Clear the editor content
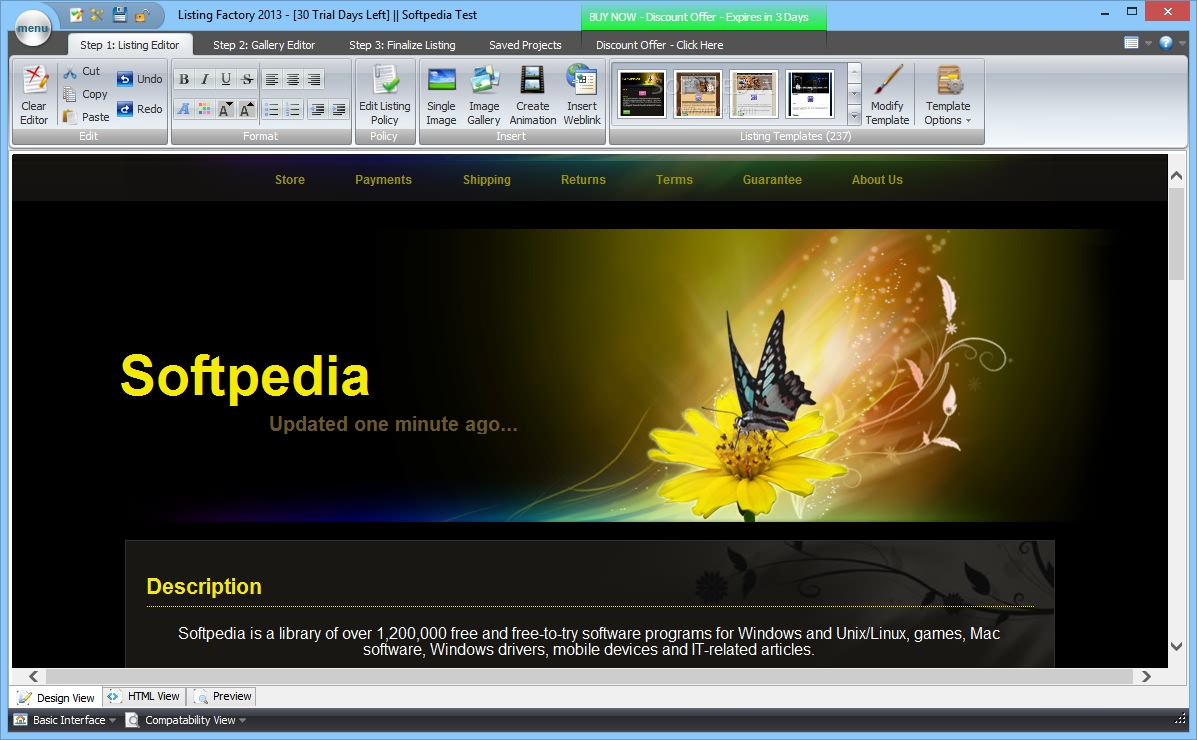Image resolution: width=1197 pixels, height=740 pixels. coord(34,96)
